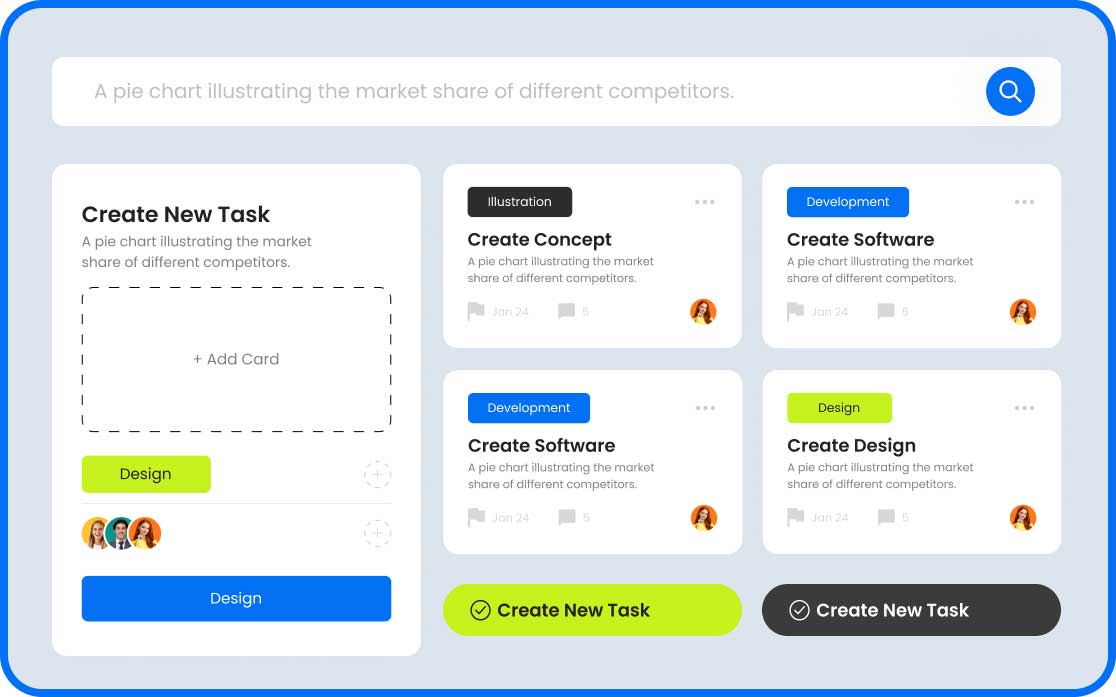Click the lime green Create New Task button
Screen dimensions: 1116x697
[x=592, y=610]
